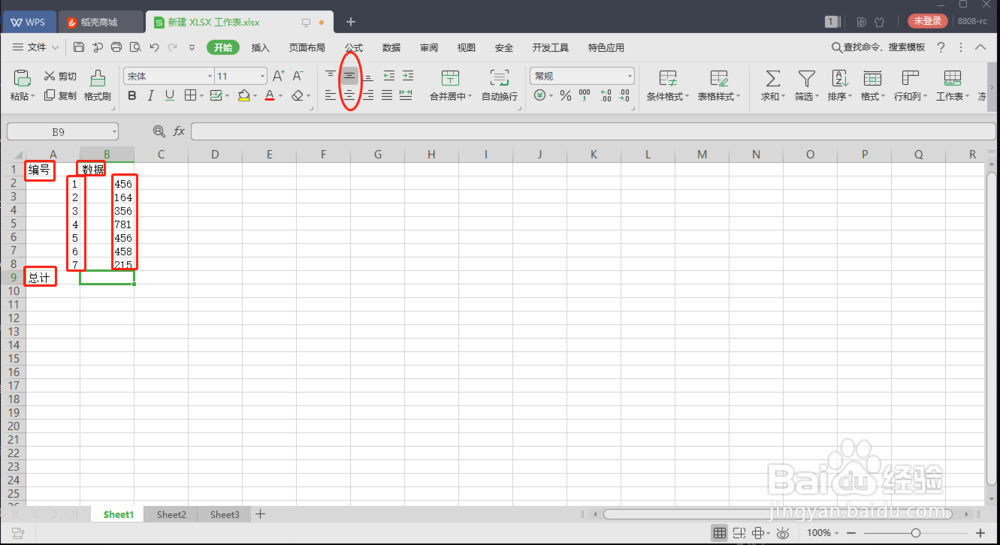
Task: Collapse the ribbon with the up chevron
Action: [x=980, y=47]
